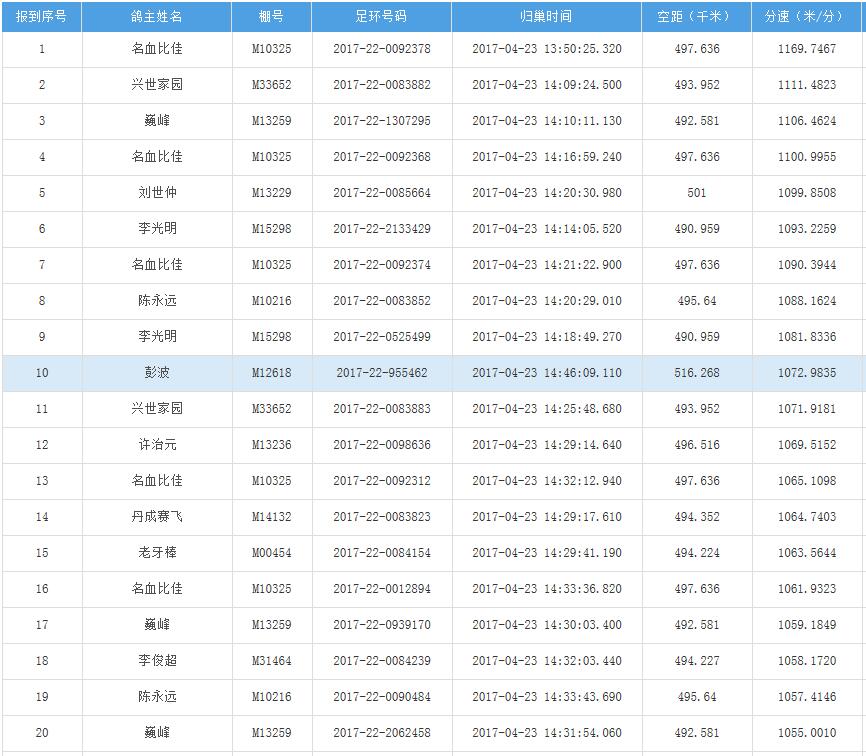
Task: Click the 报到序号 column header
Action: tap(41, 17)
